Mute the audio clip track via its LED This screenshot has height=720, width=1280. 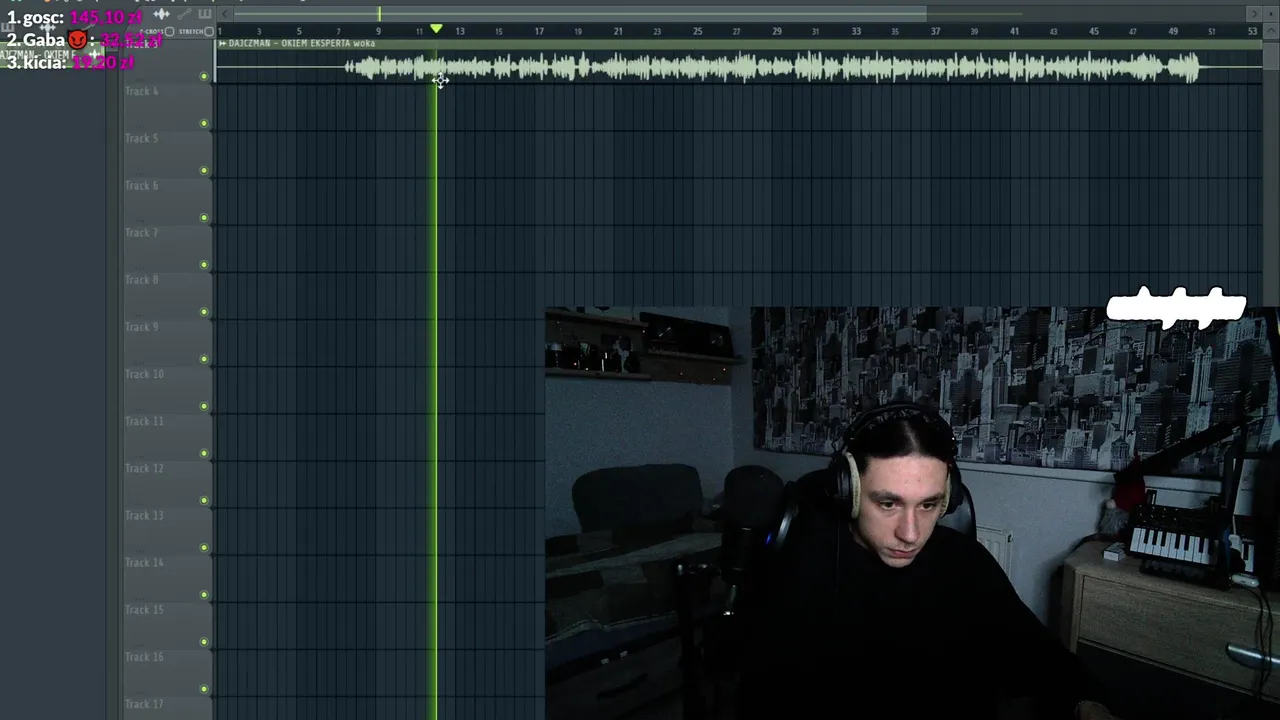click(204, 76)
